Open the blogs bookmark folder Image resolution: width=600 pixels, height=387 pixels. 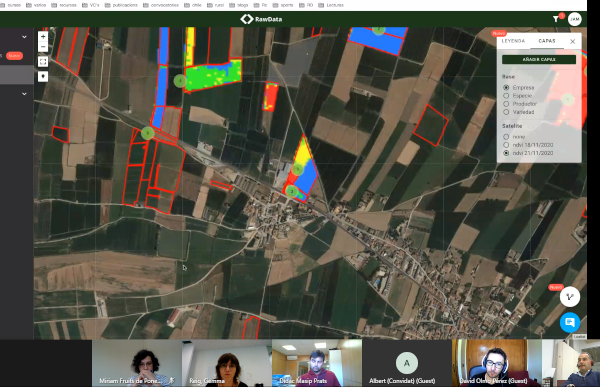pos(239,5)
